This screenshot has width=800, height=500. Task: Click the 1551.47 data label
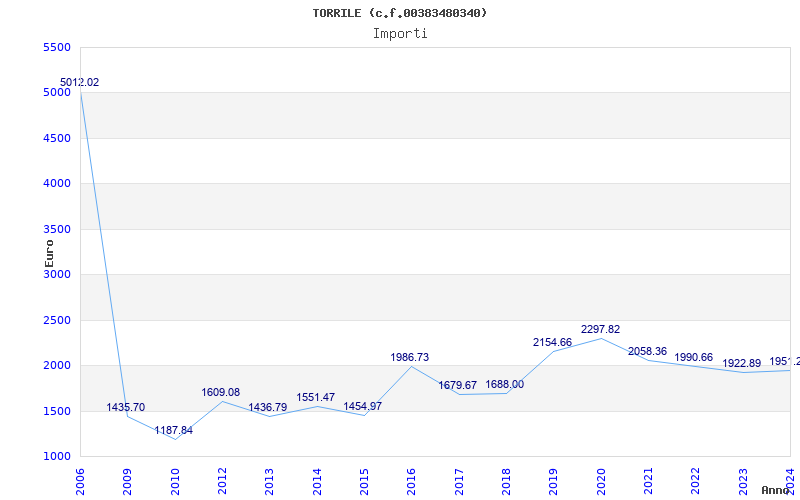[x=315, y=397]
